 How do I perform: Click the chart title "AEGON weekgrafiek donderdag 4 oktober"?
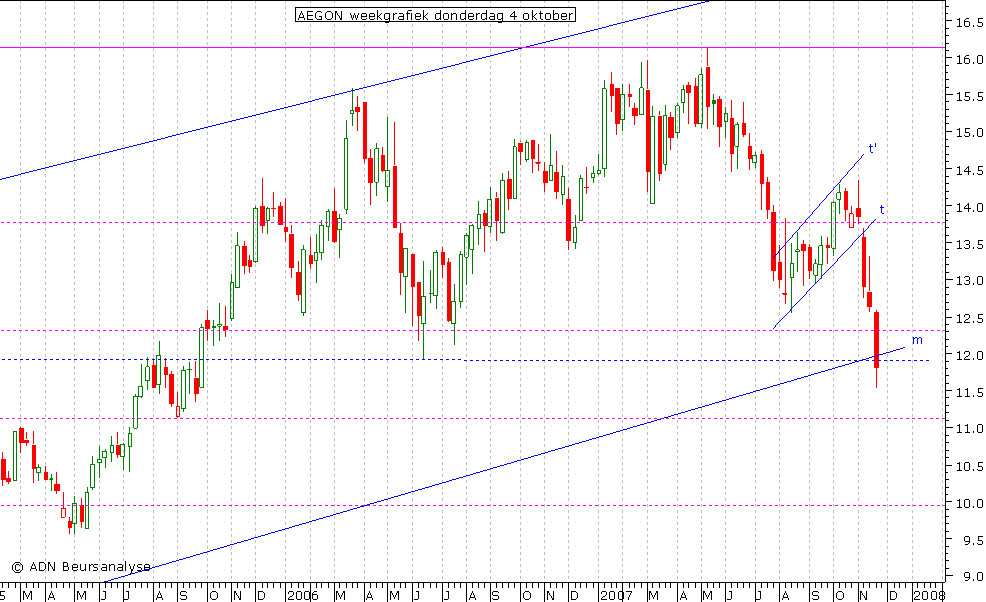(435, 15)
